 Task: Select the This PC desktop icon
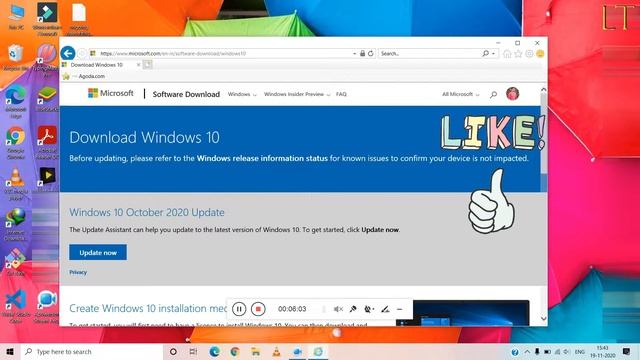click(16, 16)
